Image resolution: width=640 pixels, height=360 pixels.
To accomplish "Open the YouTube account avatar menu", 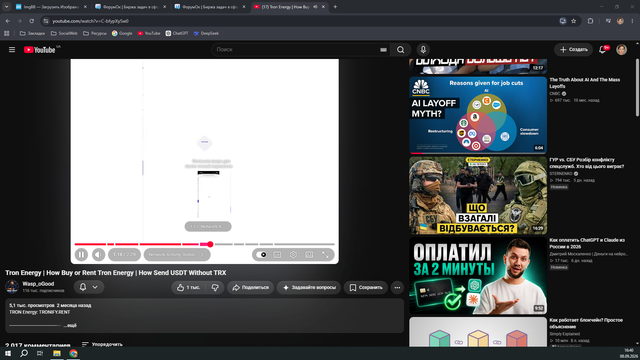I will (622, 49).
